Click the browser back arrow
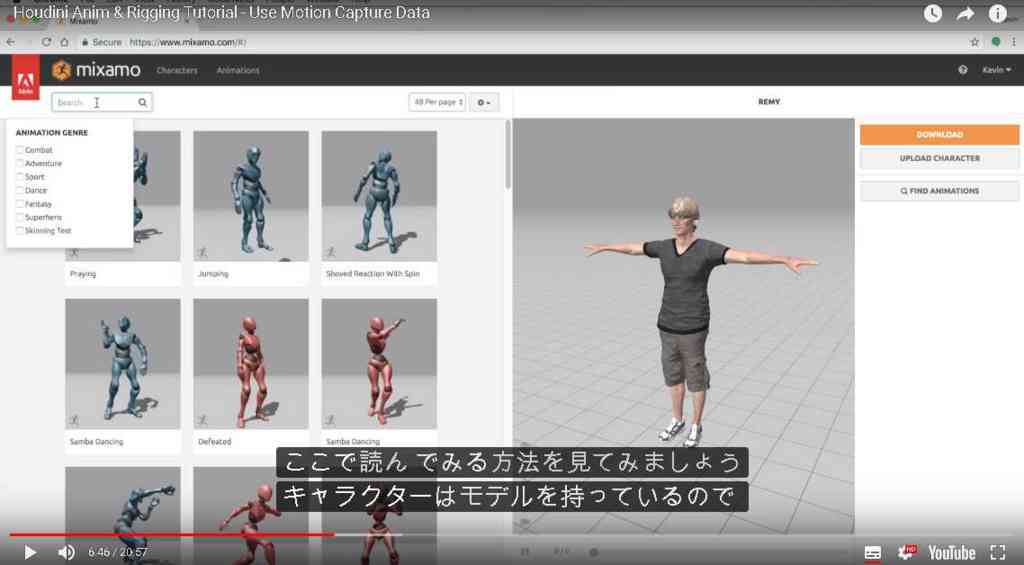 point(10,42)
